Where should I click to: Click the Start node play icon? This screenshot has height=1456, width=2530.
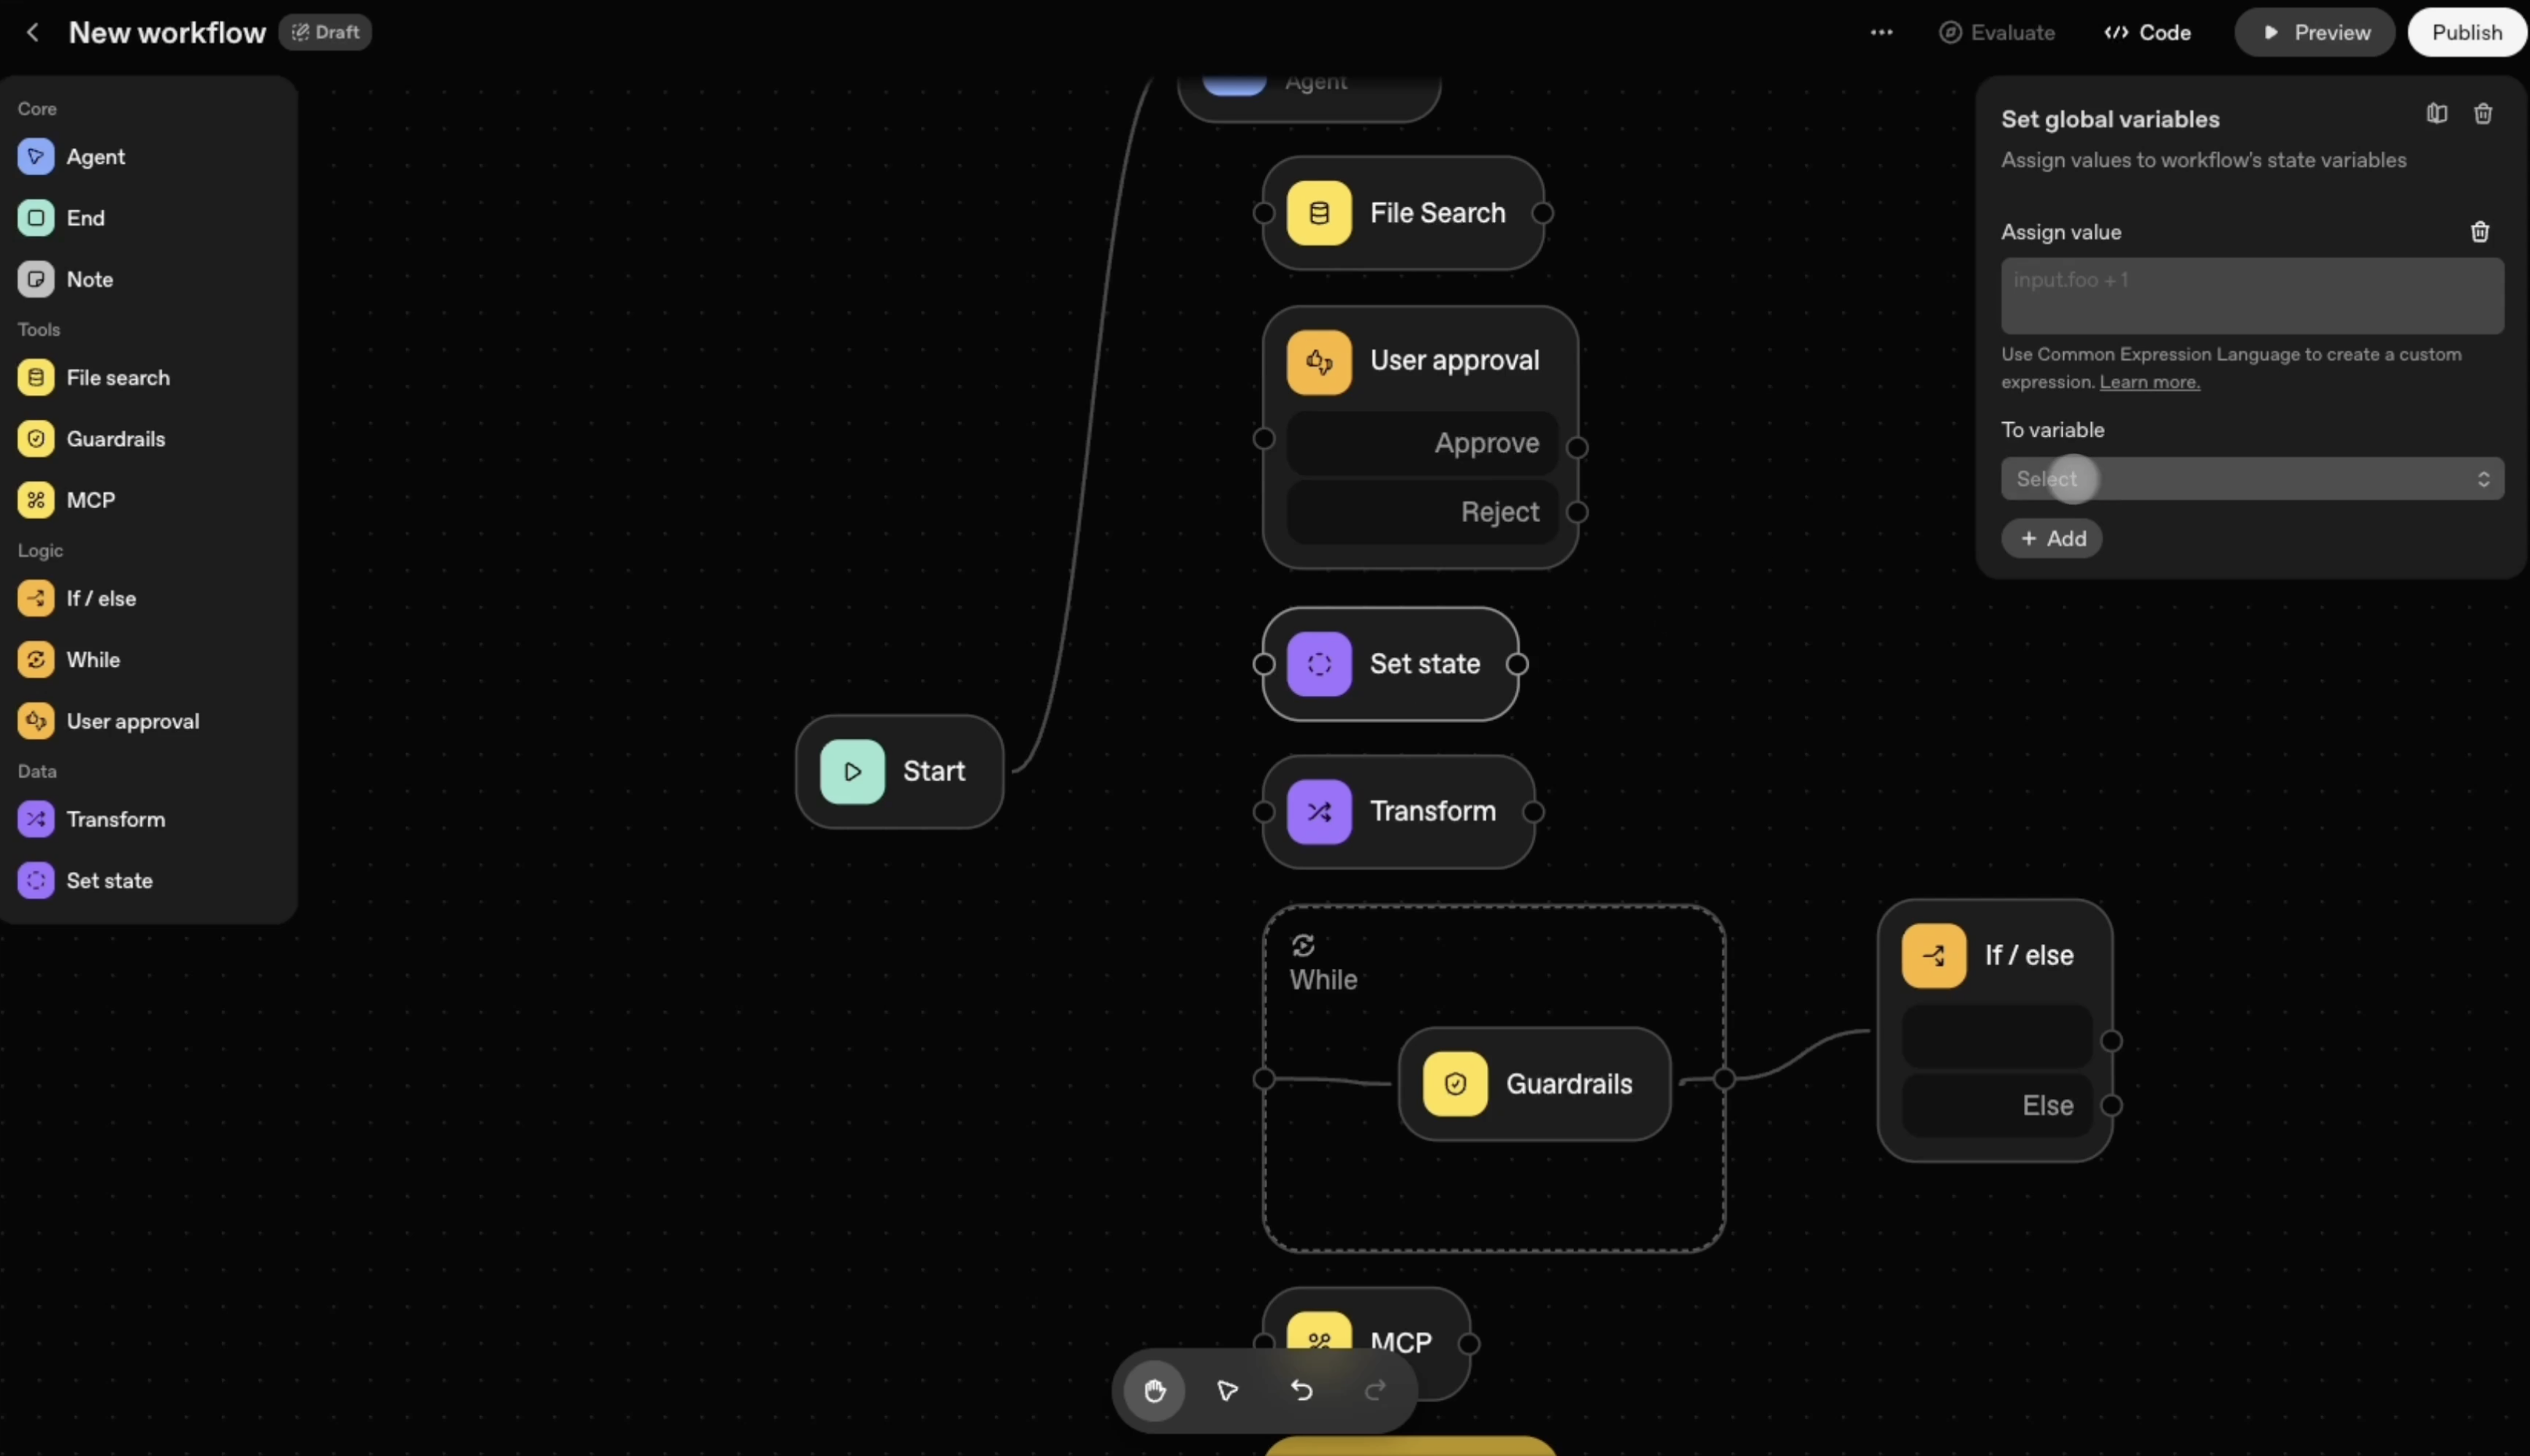coord(852,771)
